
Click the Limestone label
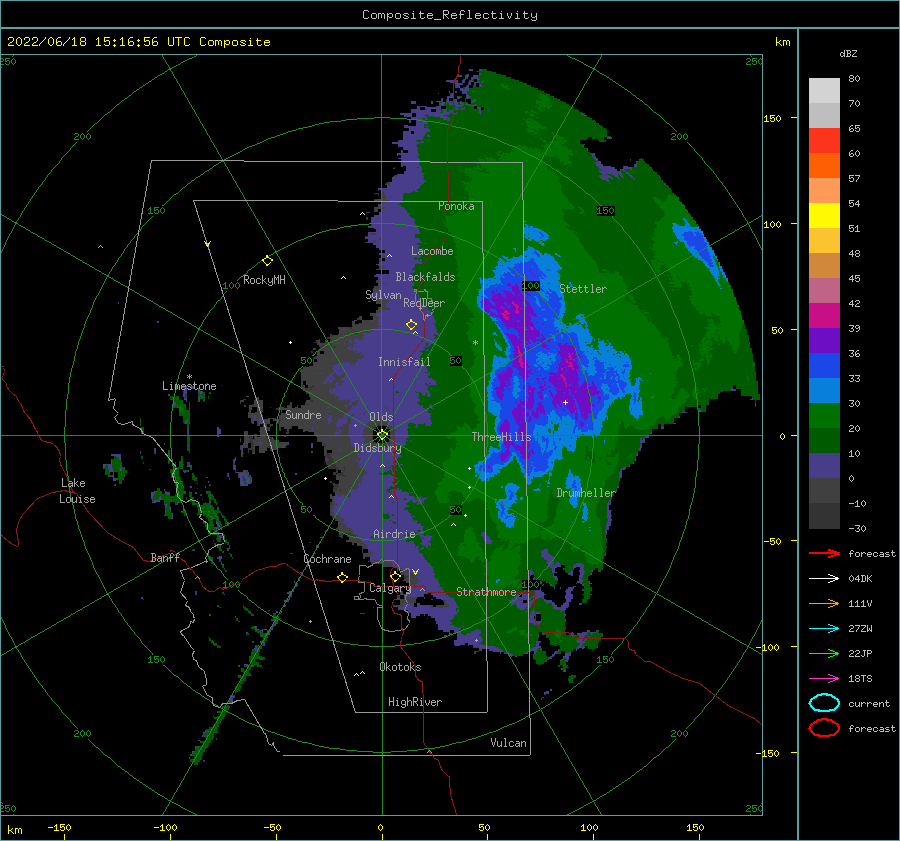[x=189, y=386]
